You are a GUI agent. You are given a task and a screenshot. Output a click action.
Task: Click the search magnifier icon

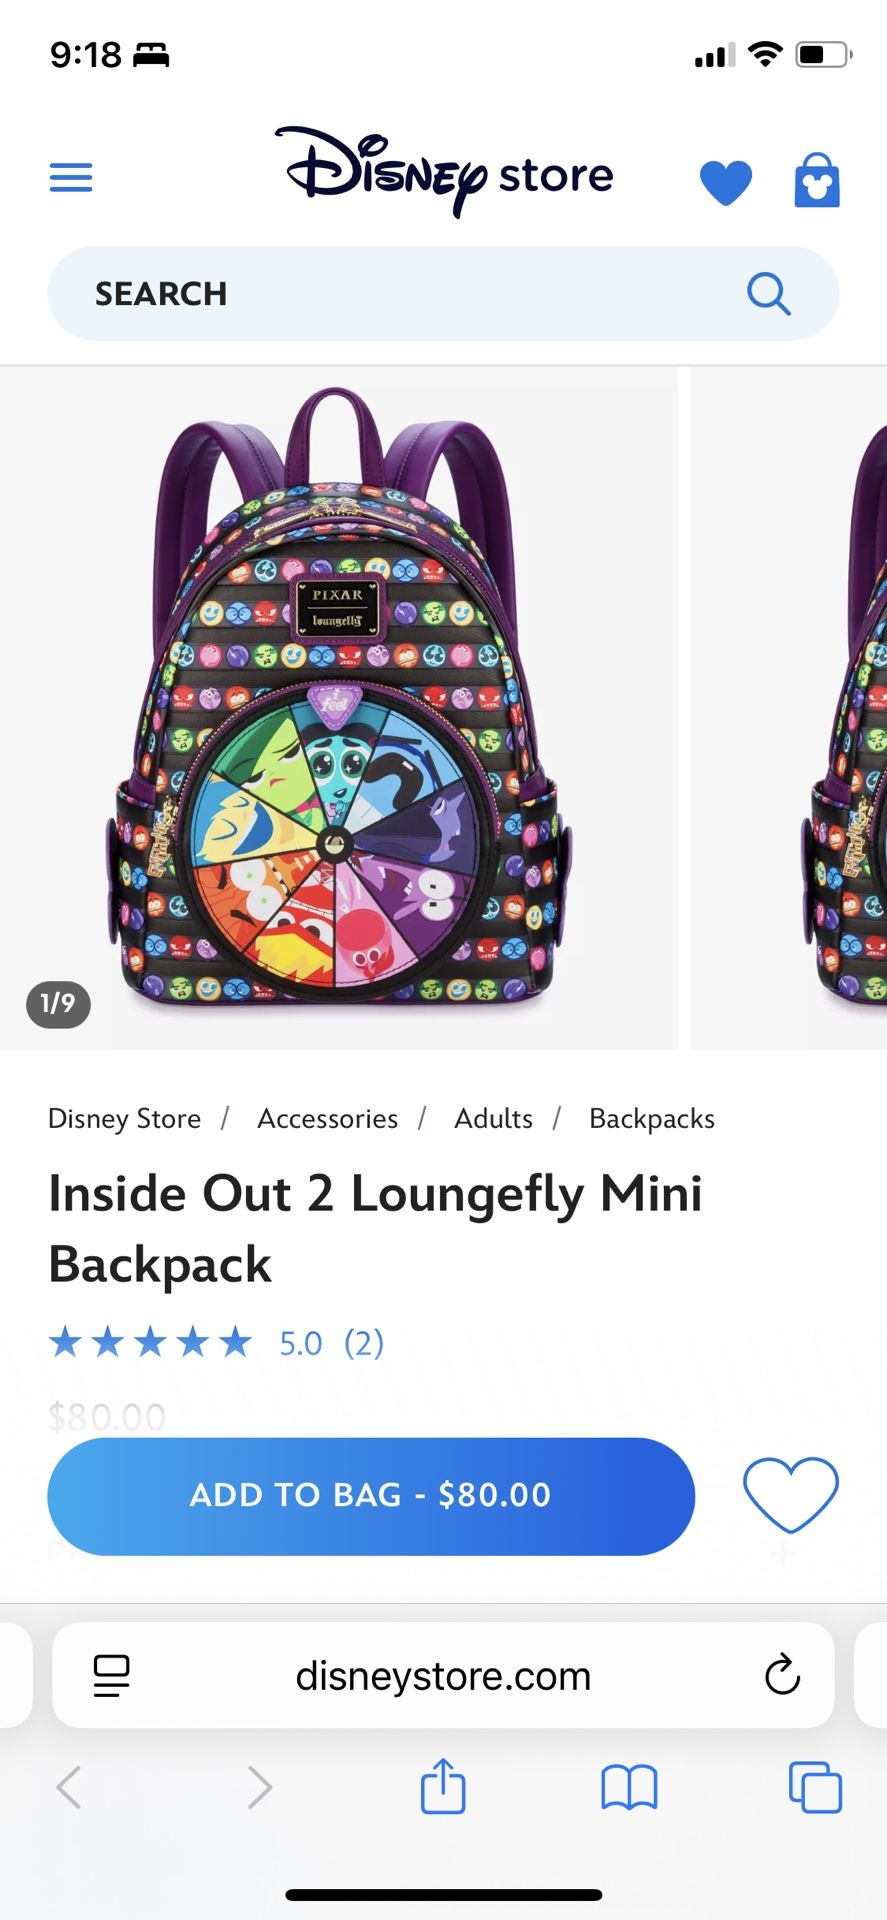pos(768,293)
